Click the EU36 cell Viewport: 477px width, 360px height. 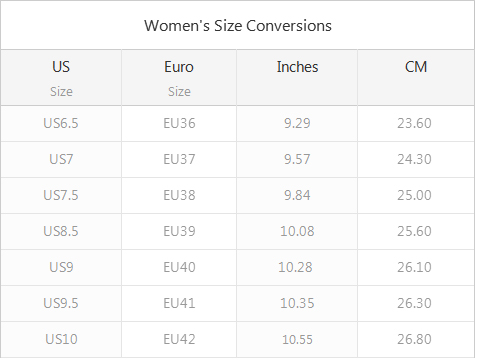[x=179, y=123]
